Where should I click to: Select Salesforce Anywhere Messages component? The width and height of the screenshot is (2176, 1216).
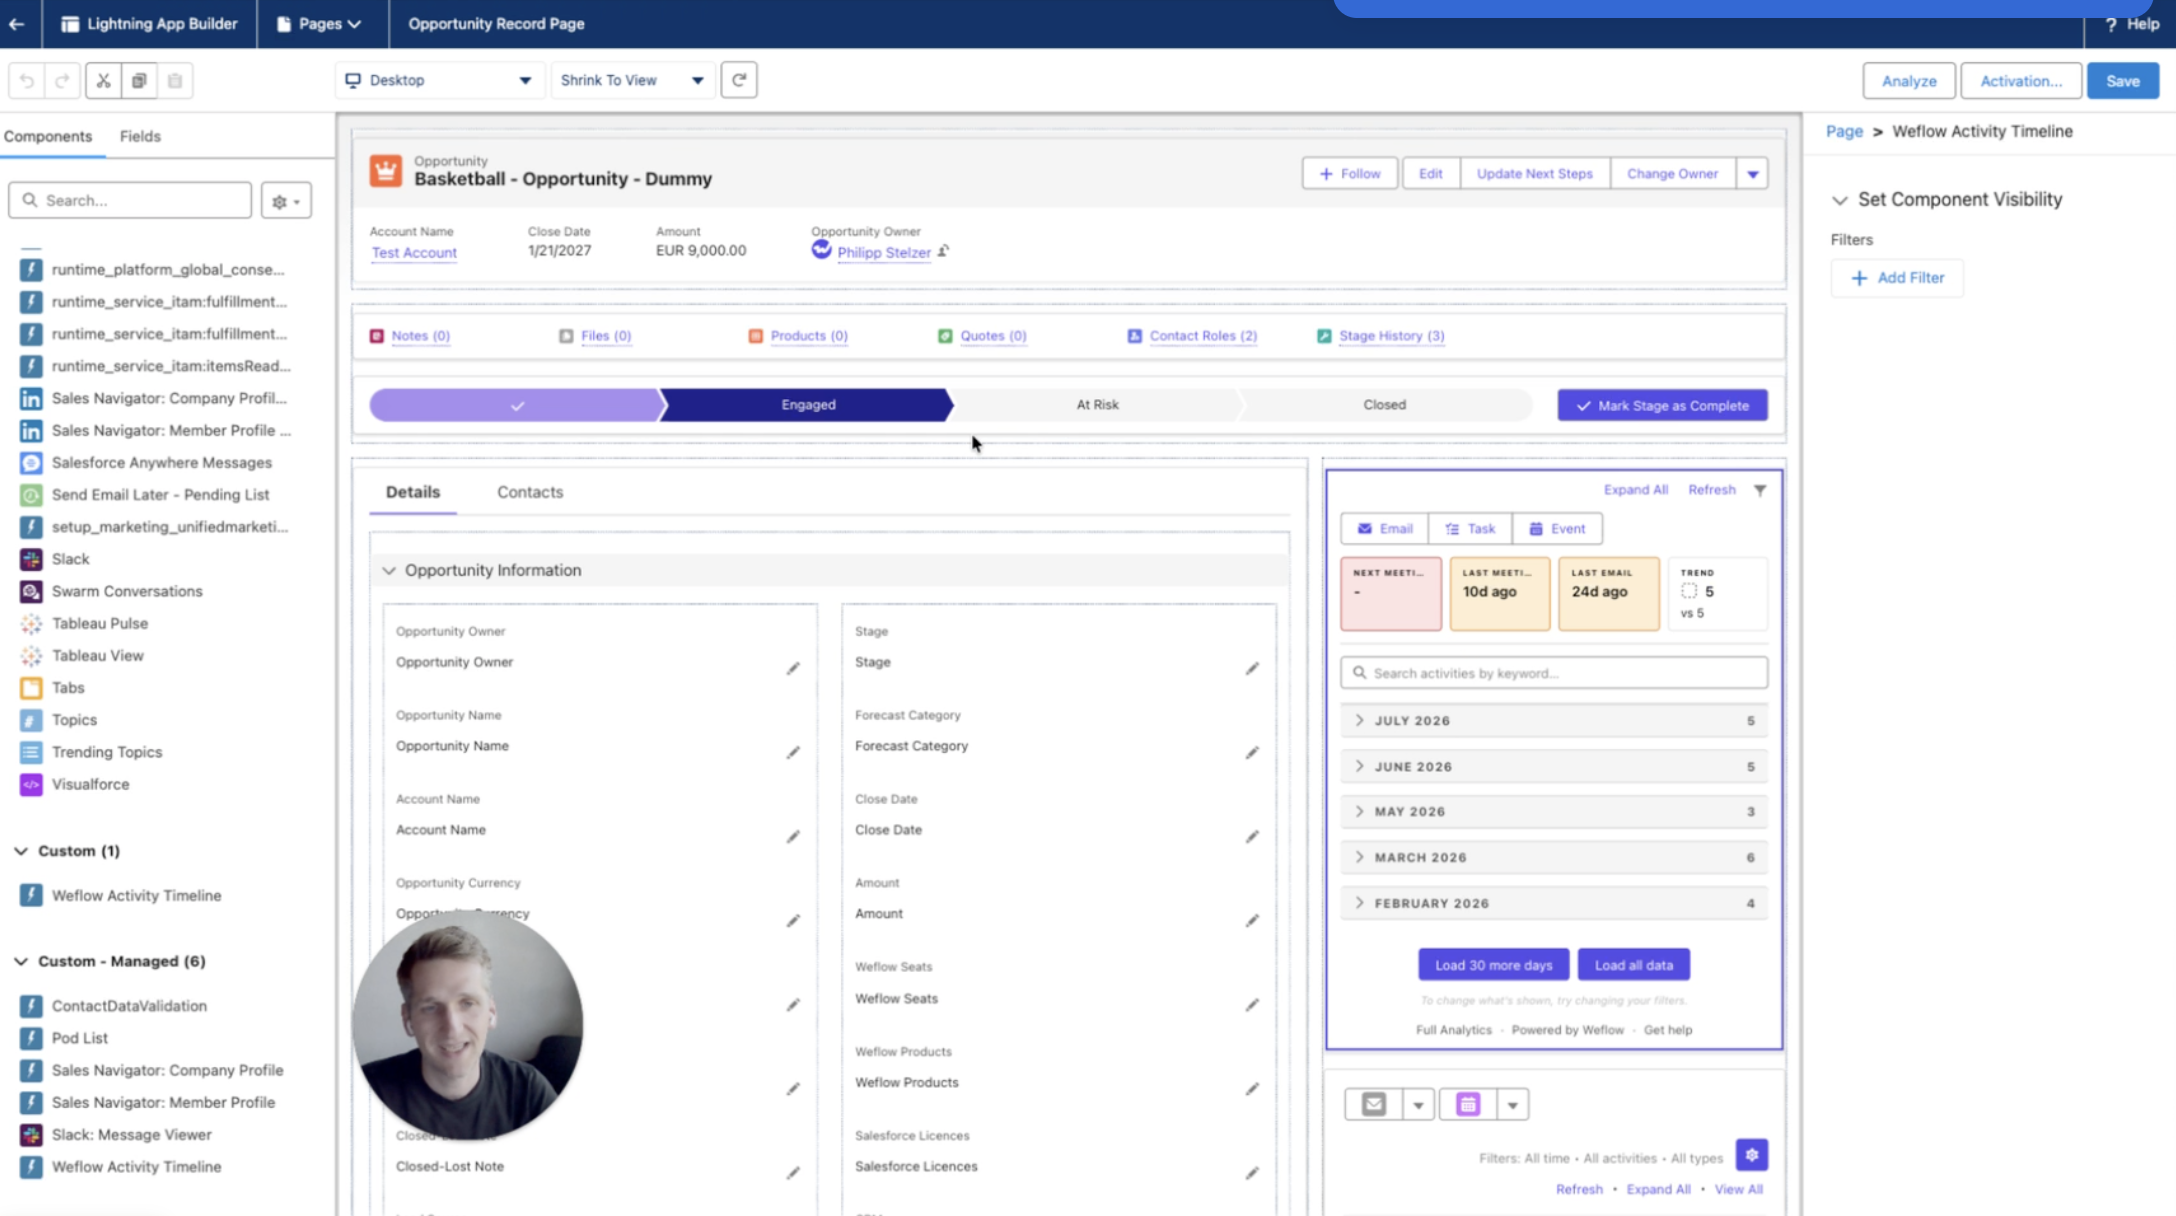click(x=162, y=462)
